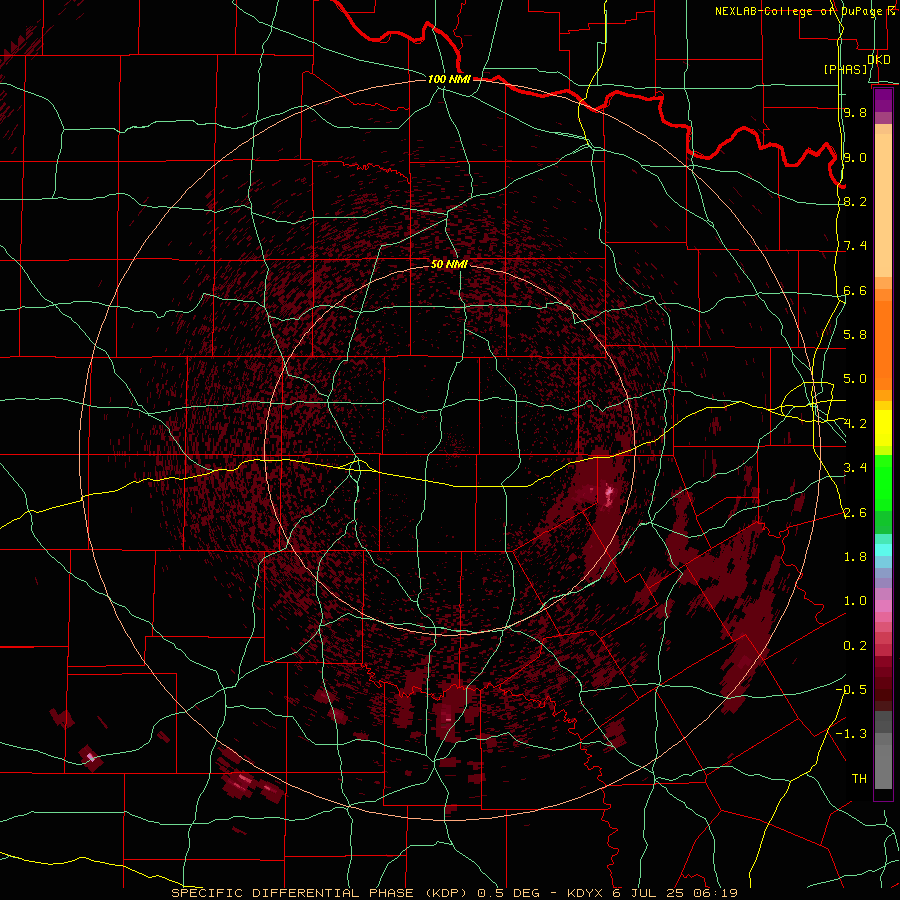Screen dimensions: 900x900
Task: Click the 0.2 legend scale value
Action: (855, 646)
